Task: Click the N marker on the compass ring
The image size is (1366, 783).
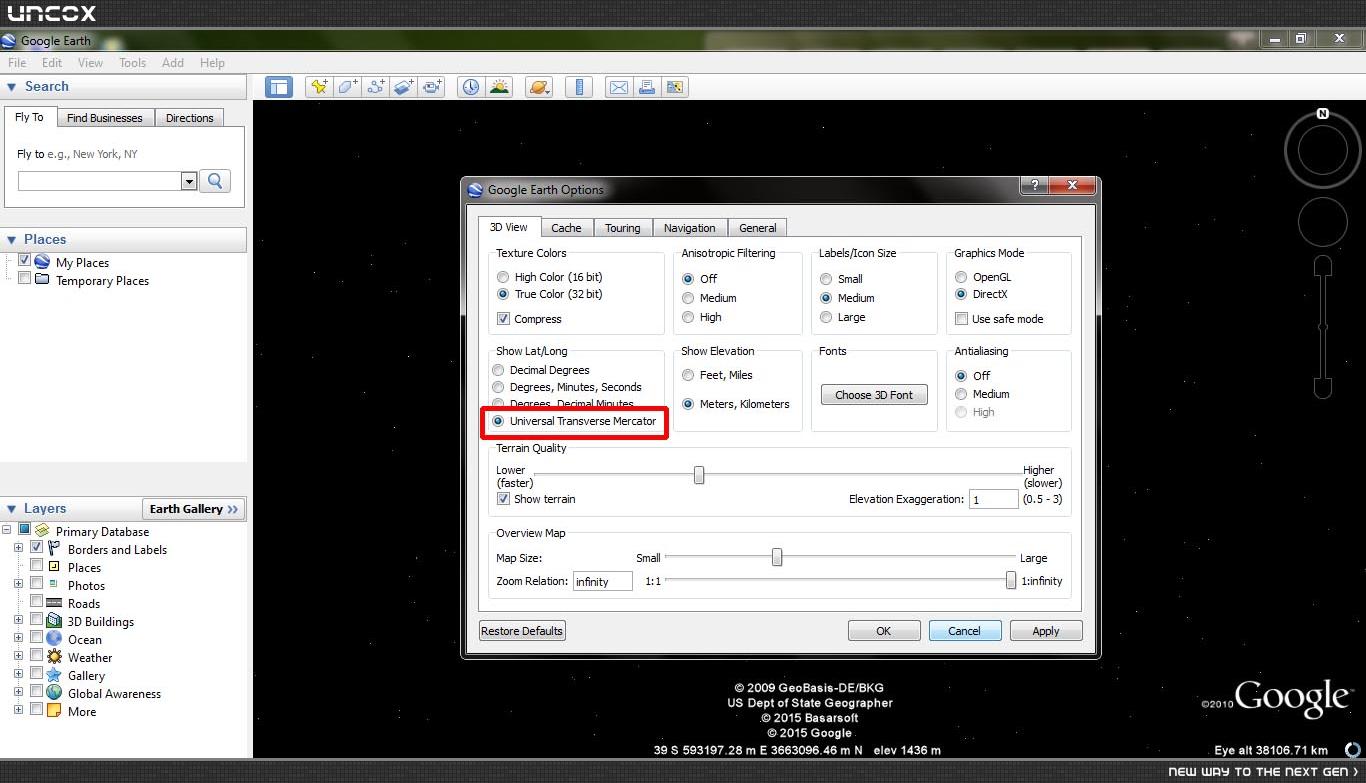Action: [x=1323, y=114]
